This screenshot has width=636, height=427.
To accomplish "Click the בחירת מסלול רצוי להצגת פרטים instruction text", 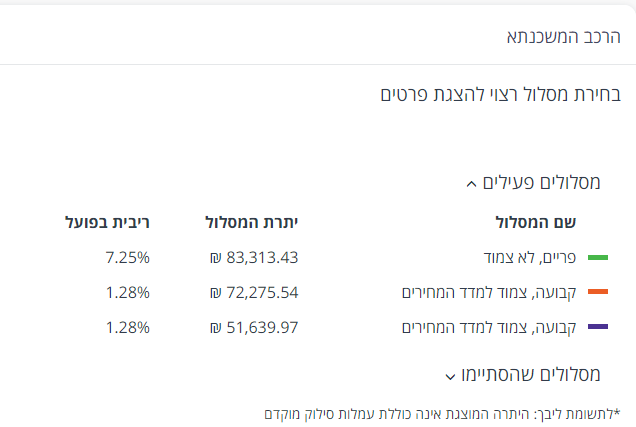I will click(500, 95).
